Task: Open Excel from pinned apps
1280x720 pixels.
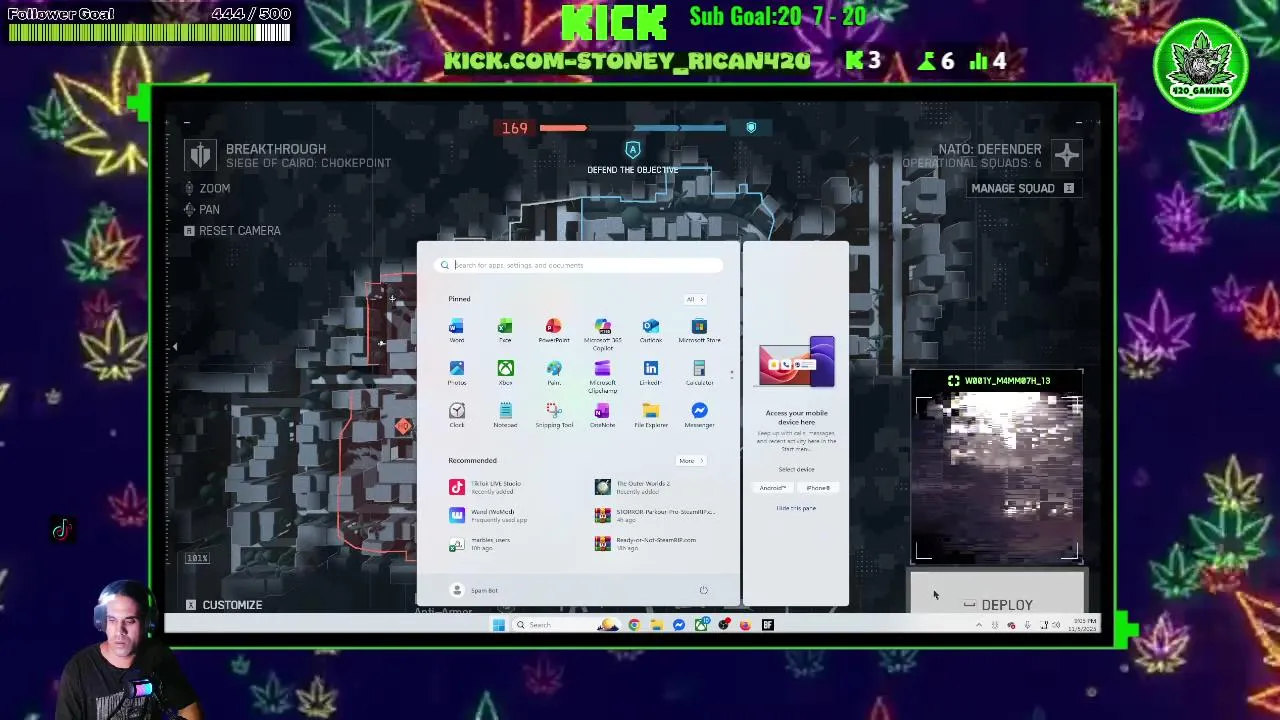Action: point(505,331)
